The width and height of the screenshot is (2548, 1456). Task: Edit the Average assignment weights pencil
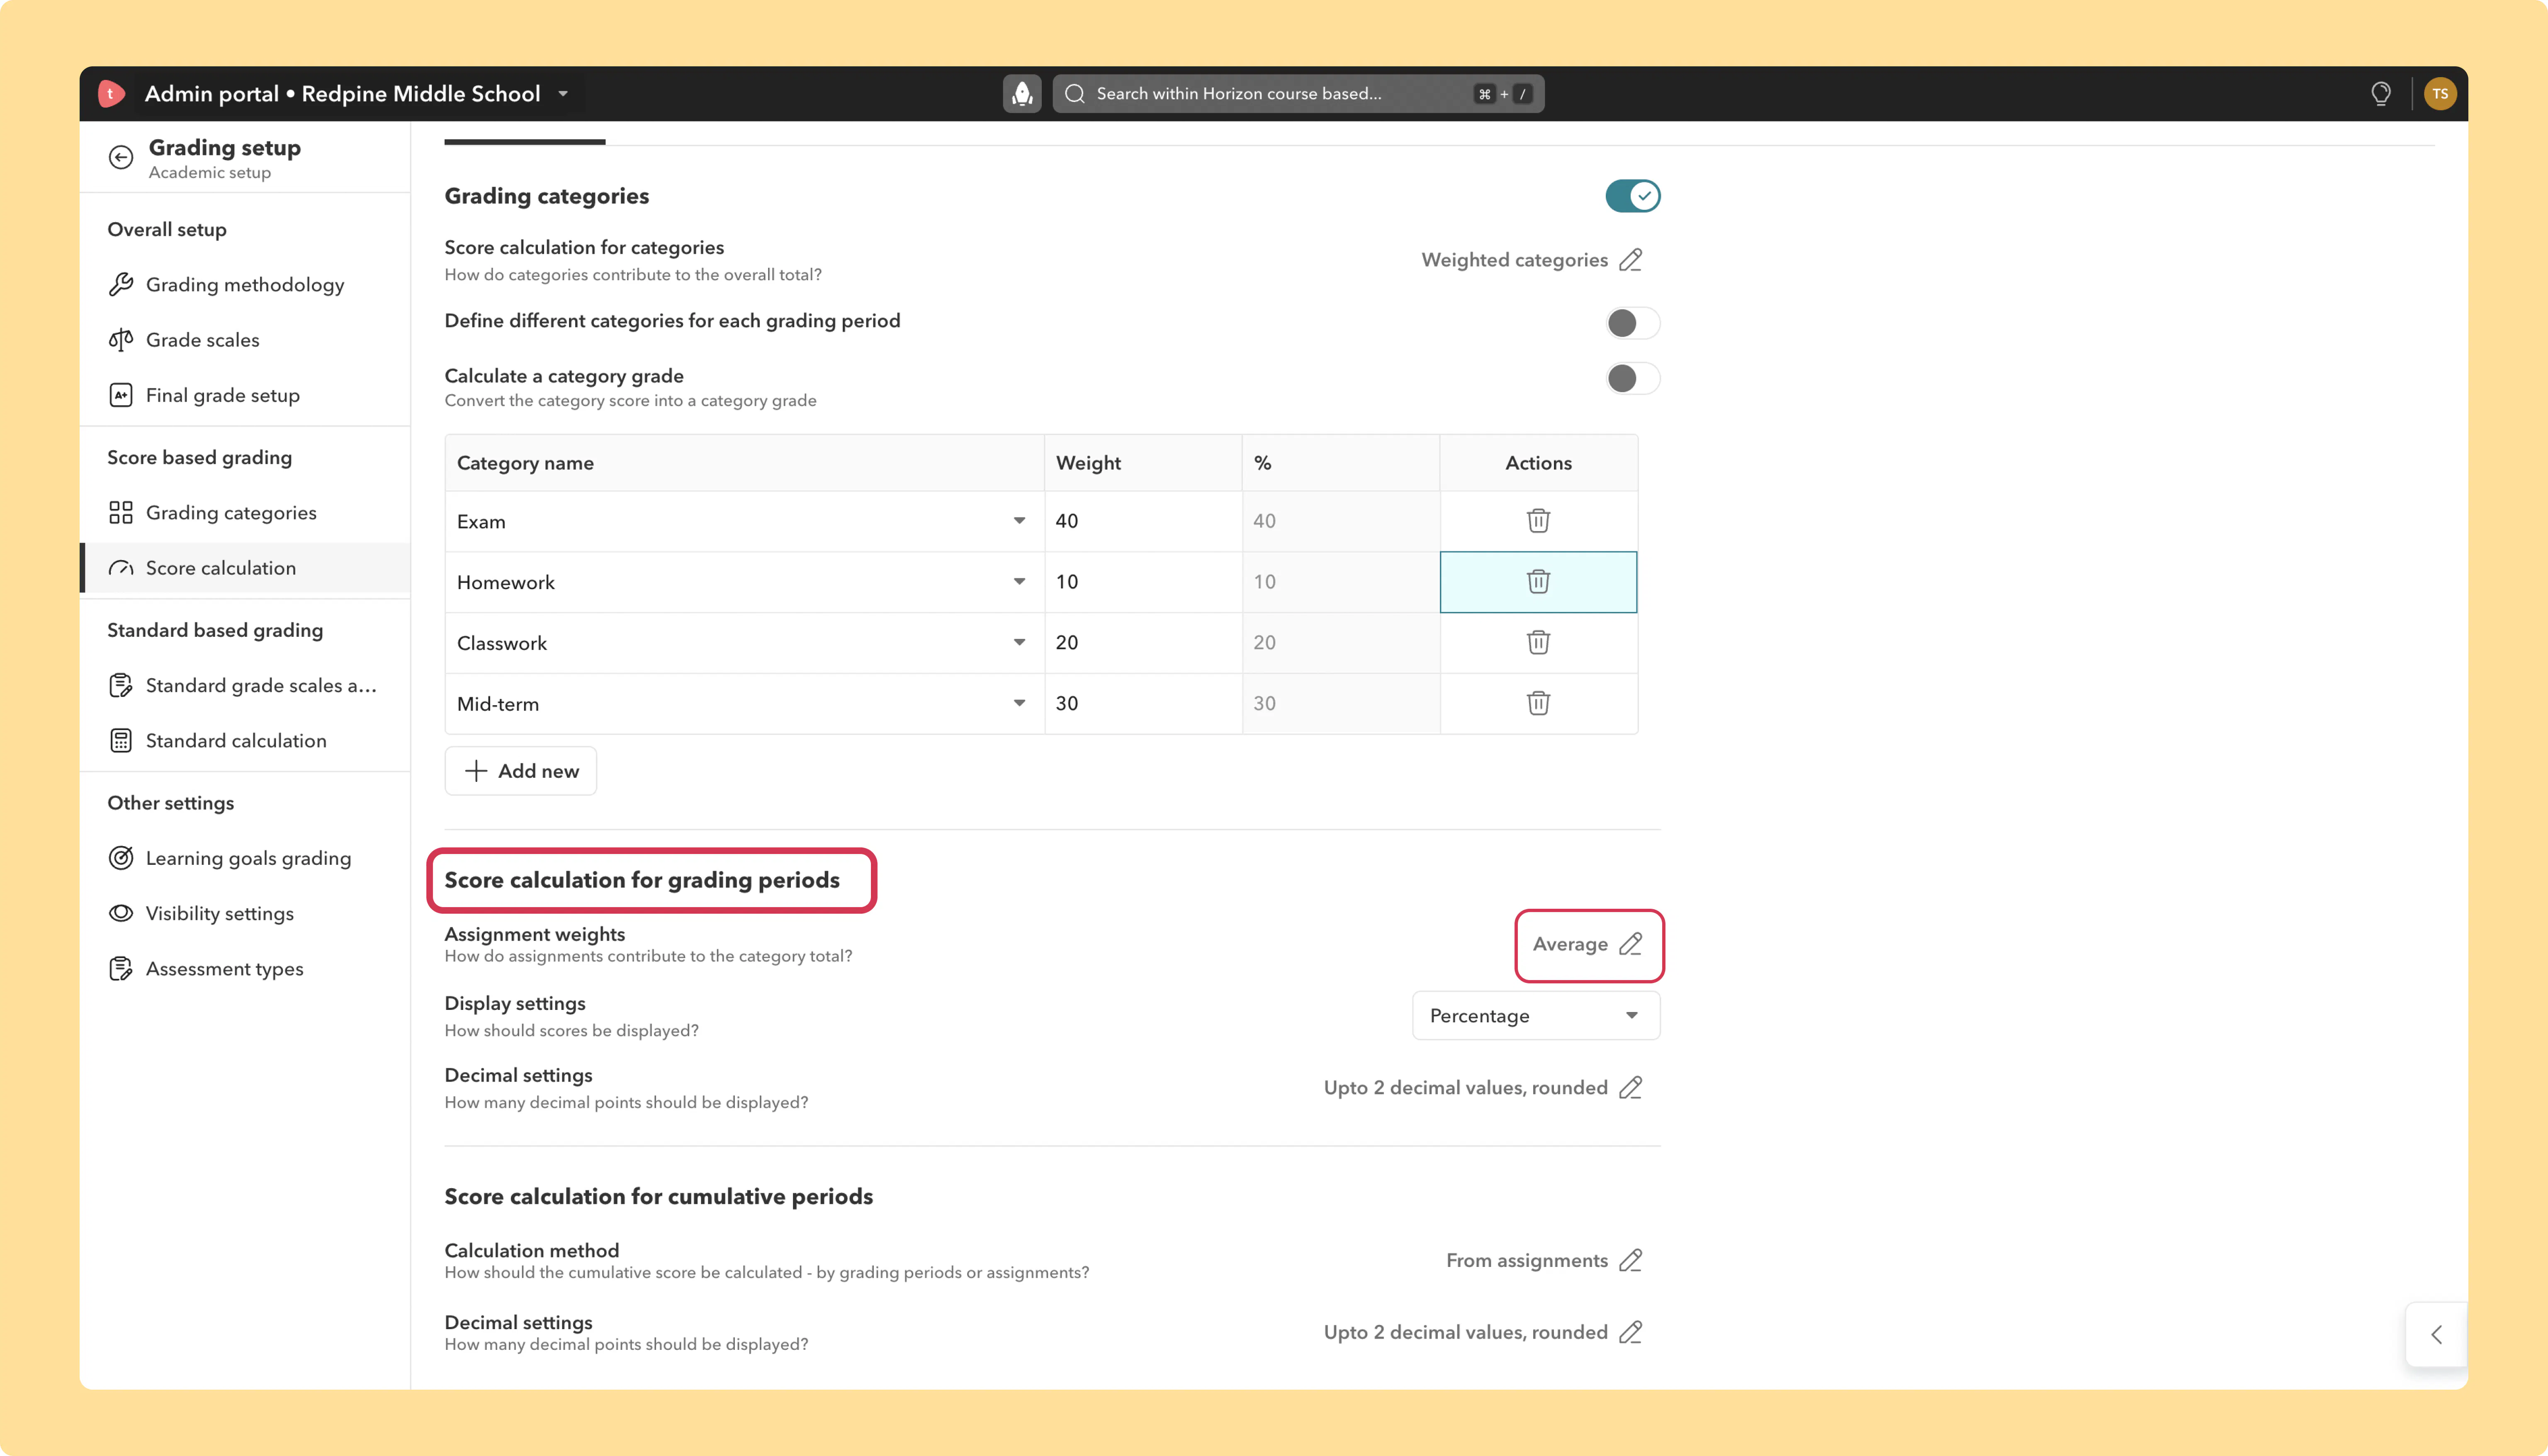pos(1631,944)
